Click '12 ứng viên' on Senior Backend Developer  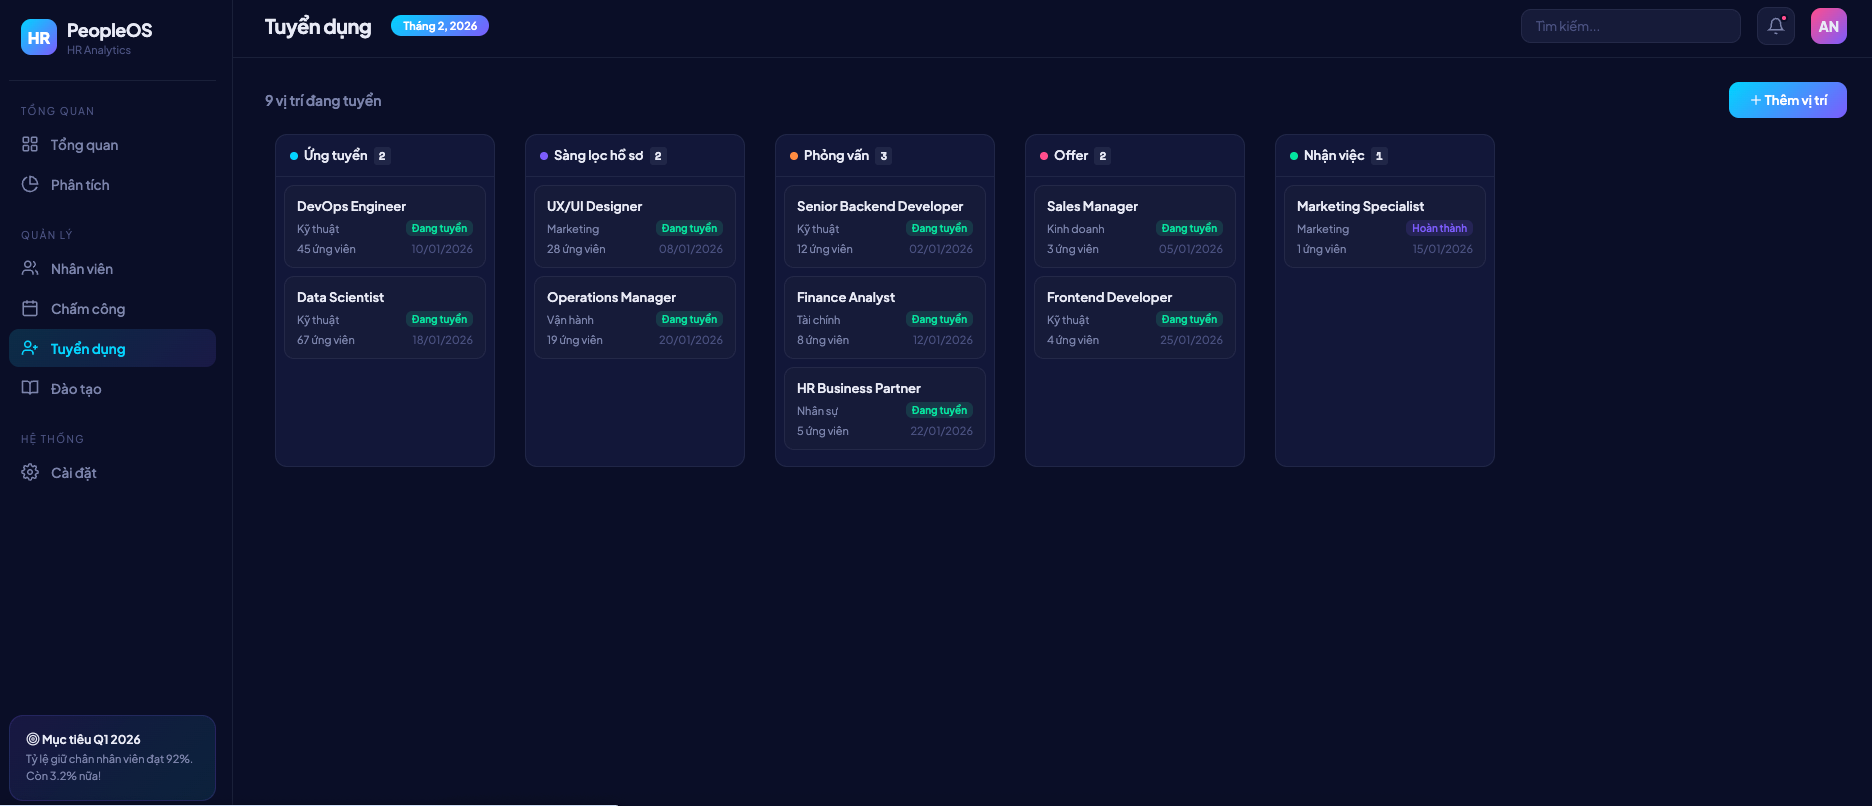pyautogui.click(x=825, y=249)
